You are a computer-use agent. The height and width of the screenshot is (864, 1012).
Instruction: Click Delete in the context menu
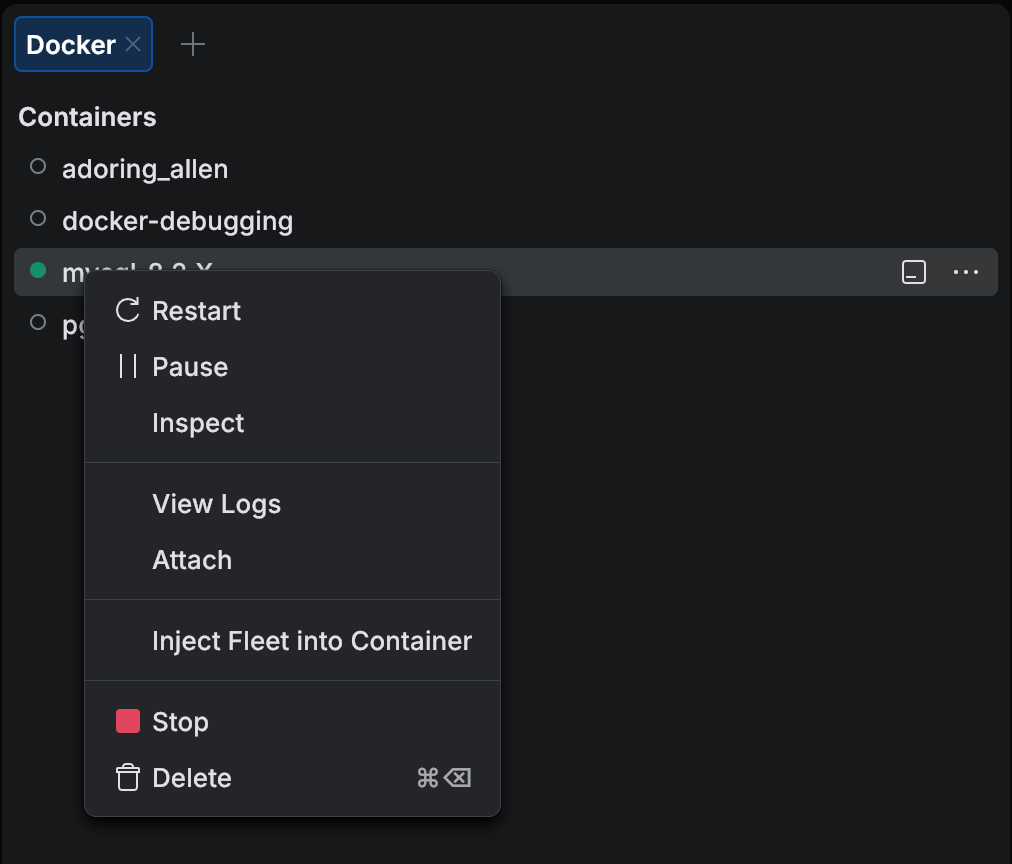click(191, 777)
